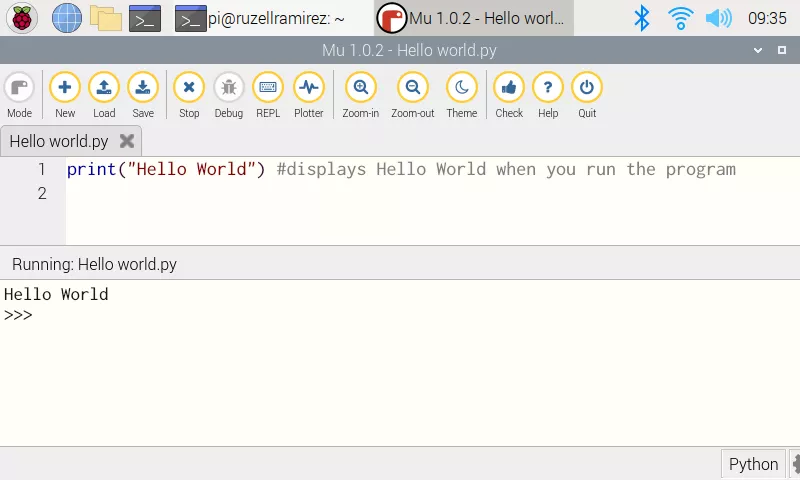Switch to the pi@ruzellramirez terminal window
Viewport: 800px width, 480px height.
tap(260, 18)
